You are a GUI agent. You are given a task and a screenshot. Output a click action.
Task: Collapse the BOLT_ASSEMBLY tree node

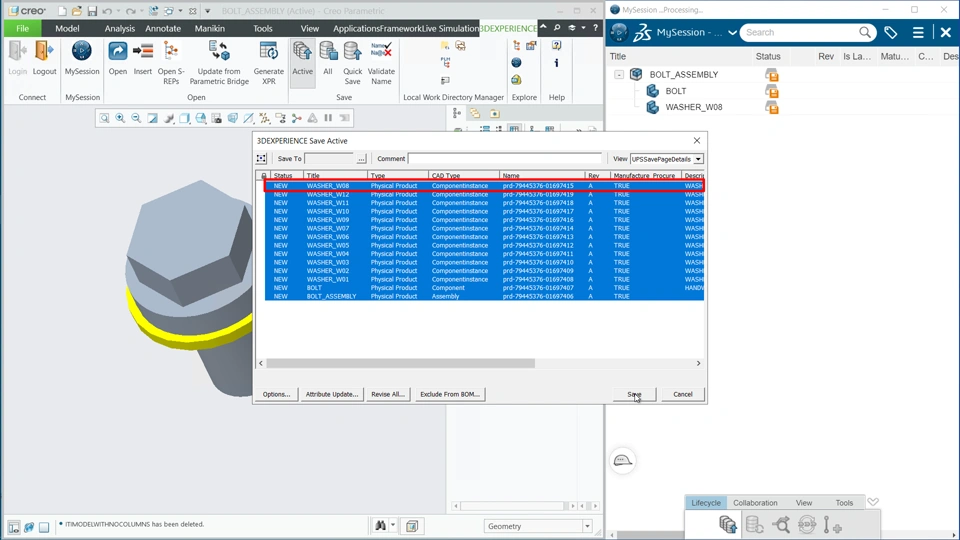(x=619, y=75)
